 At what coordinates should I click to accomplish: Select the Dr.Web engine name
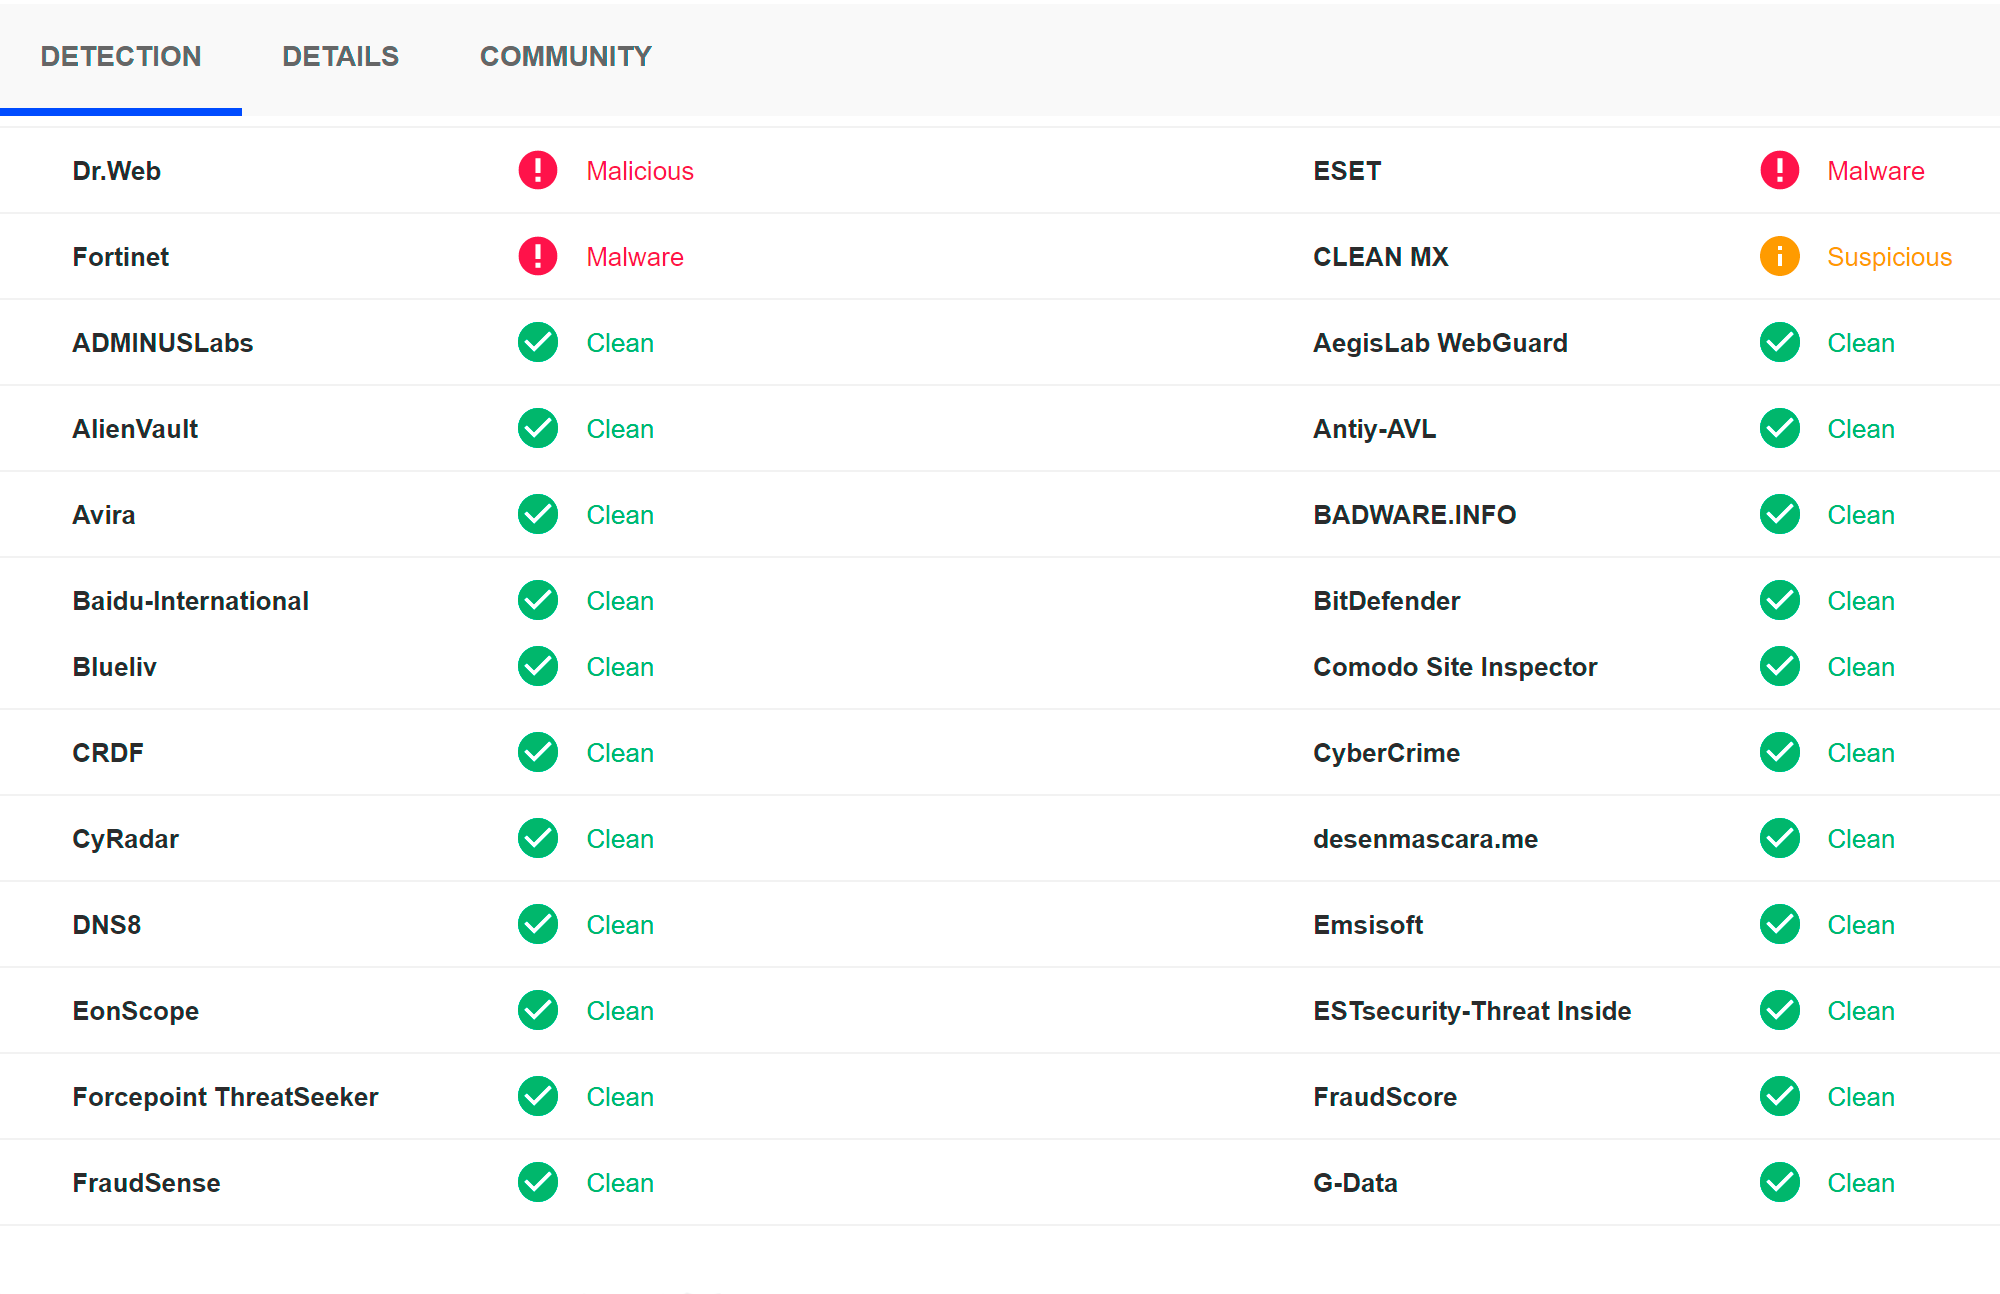[116, 171]
